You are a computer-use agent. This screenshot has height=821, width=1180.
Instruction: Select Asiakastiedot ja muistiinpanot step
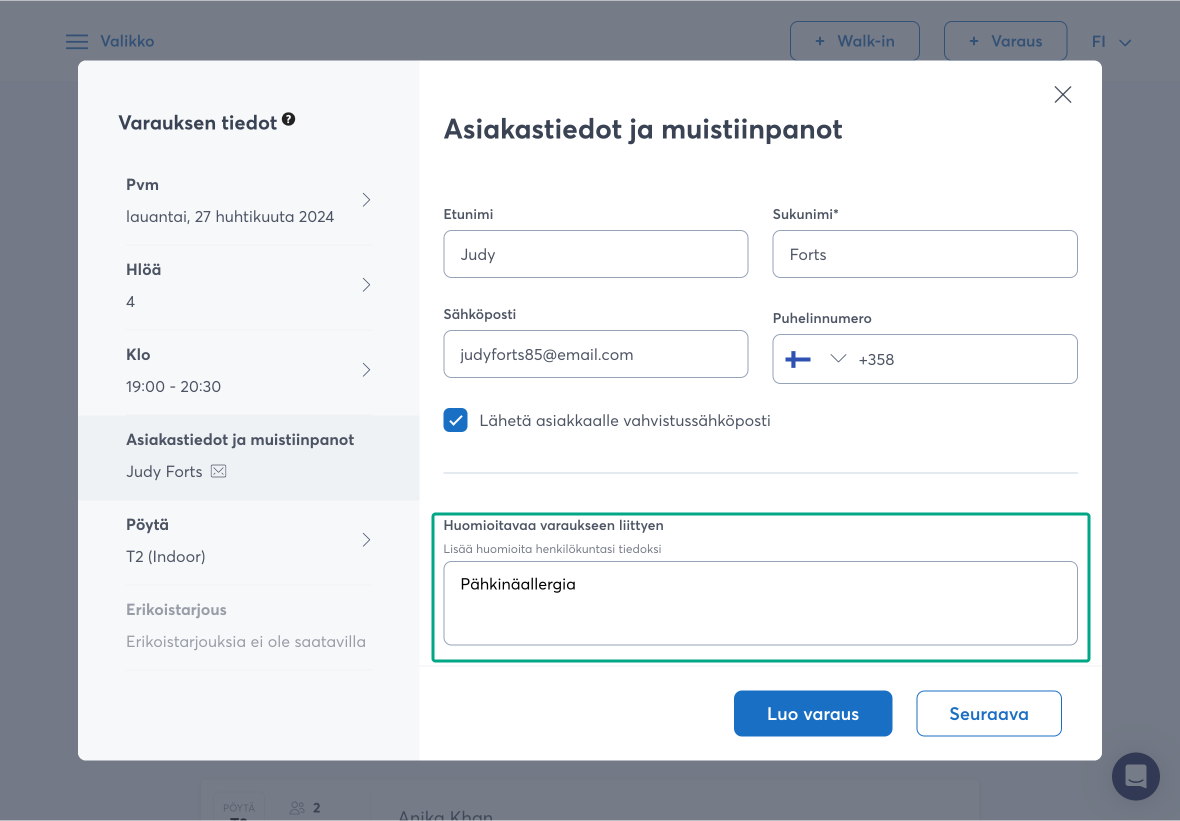(x=247, y=455)
